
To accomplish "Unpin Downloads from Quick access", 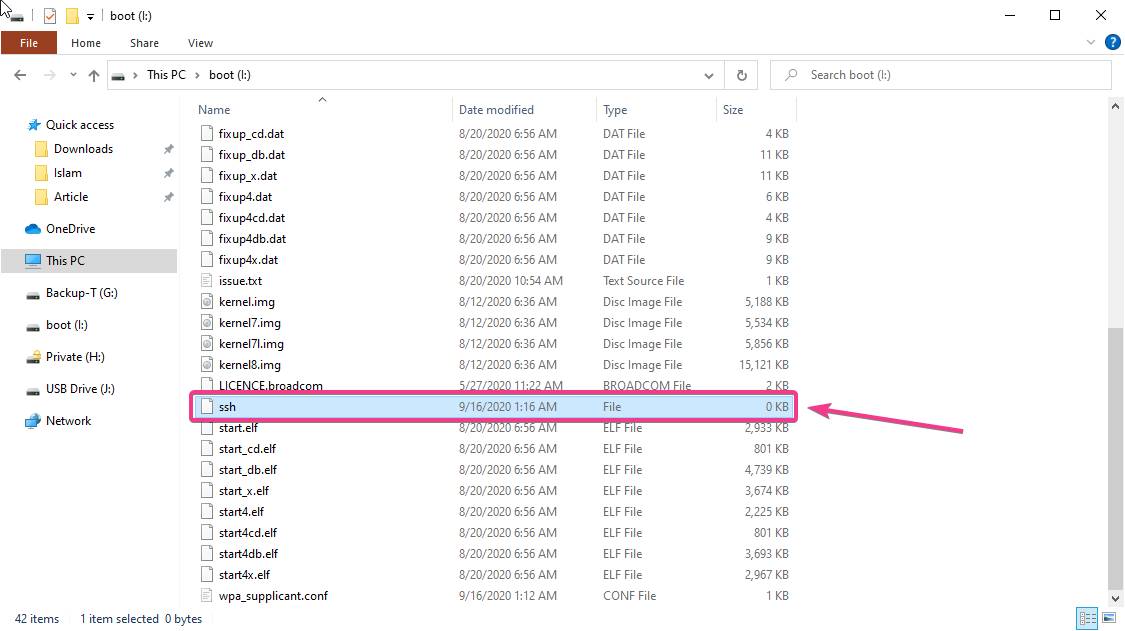I will coord(168,149).
